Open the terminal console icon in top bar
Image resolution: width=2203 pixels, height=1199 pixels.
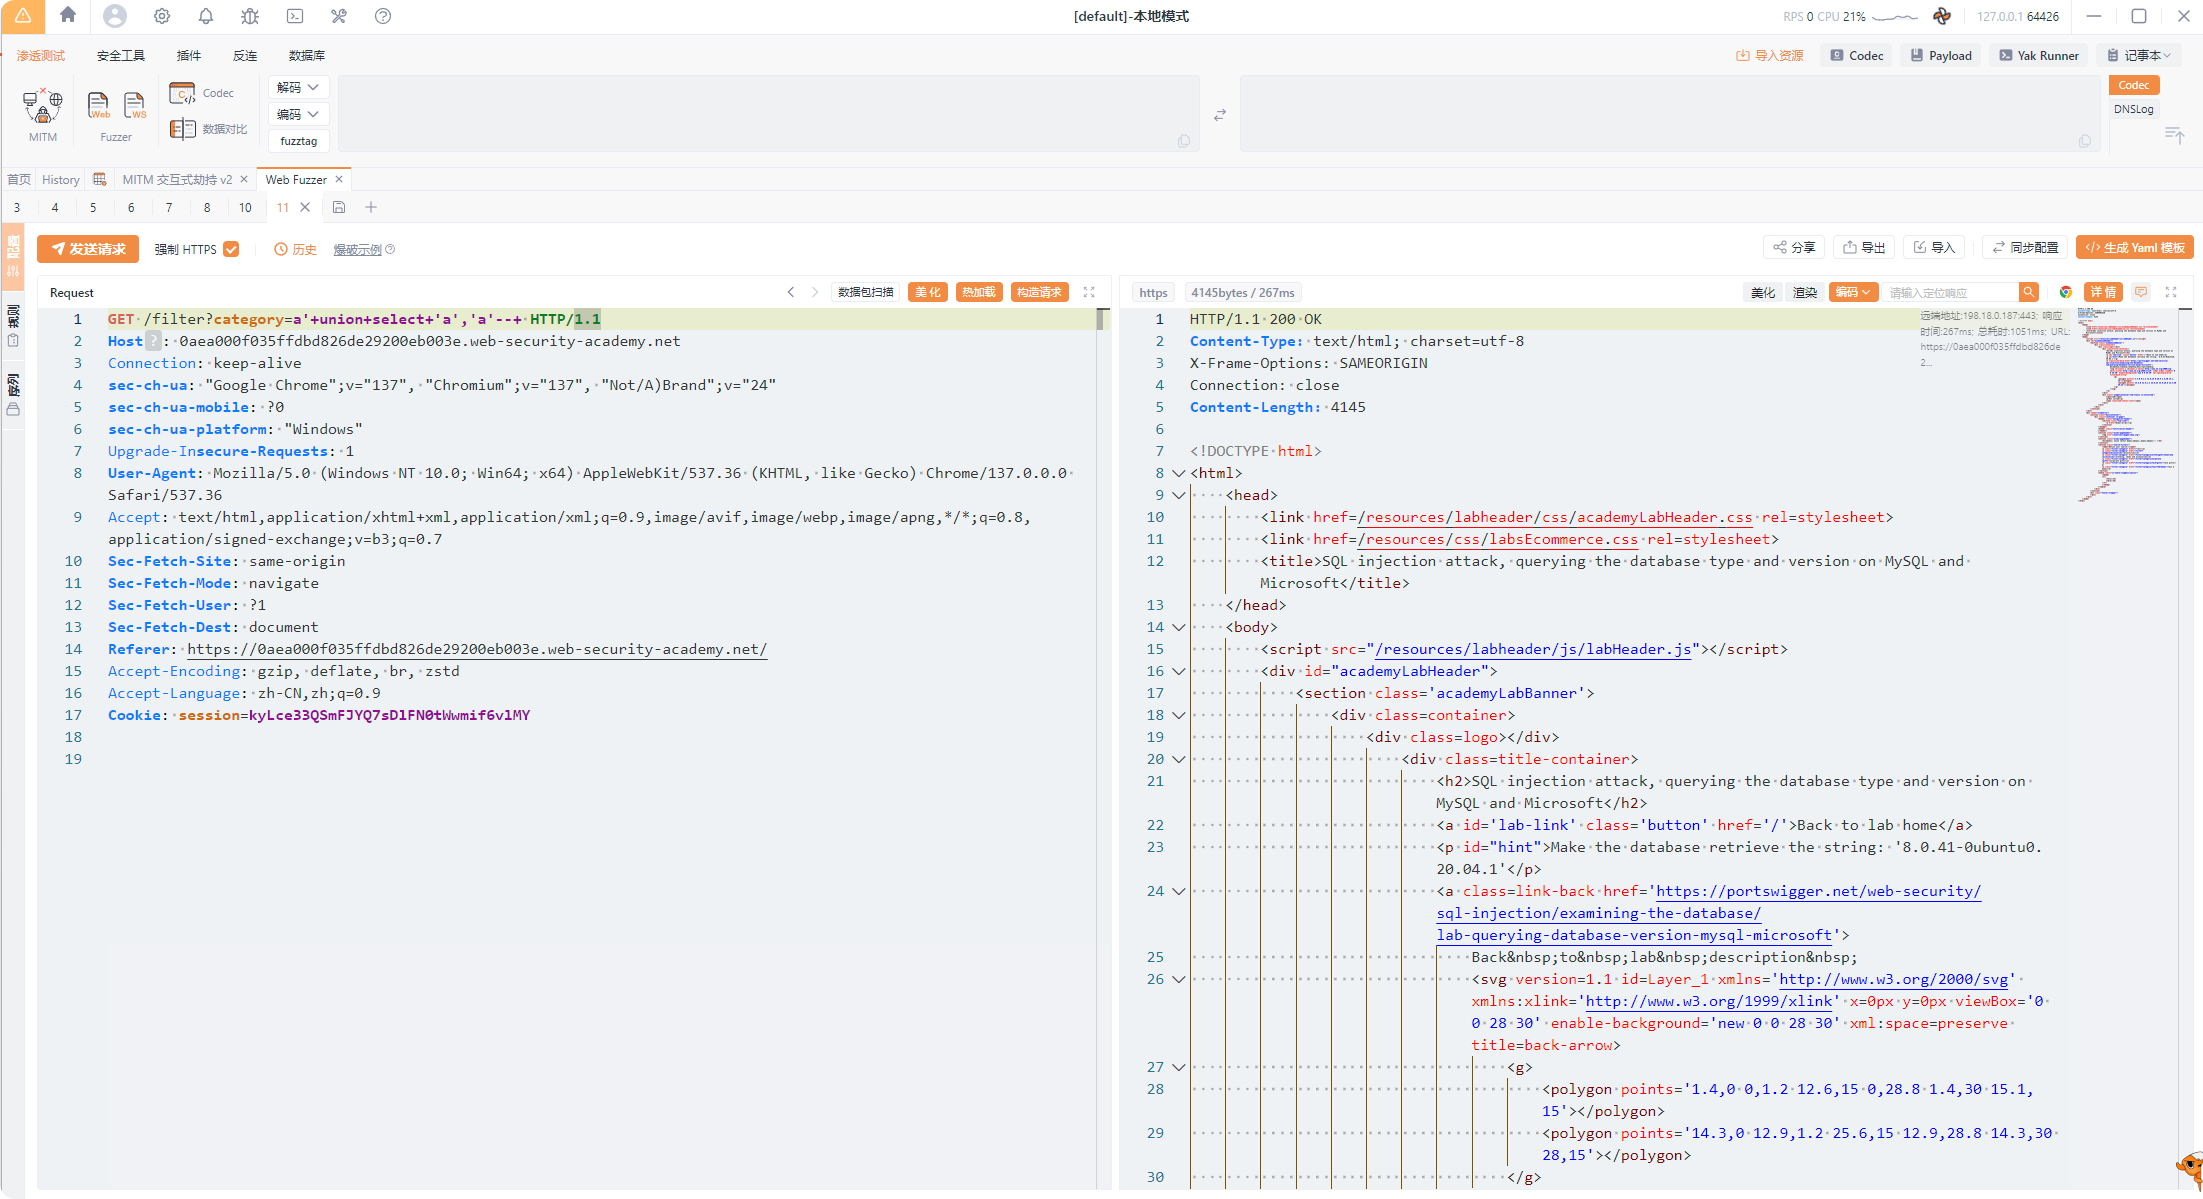[x=295, y=16]
